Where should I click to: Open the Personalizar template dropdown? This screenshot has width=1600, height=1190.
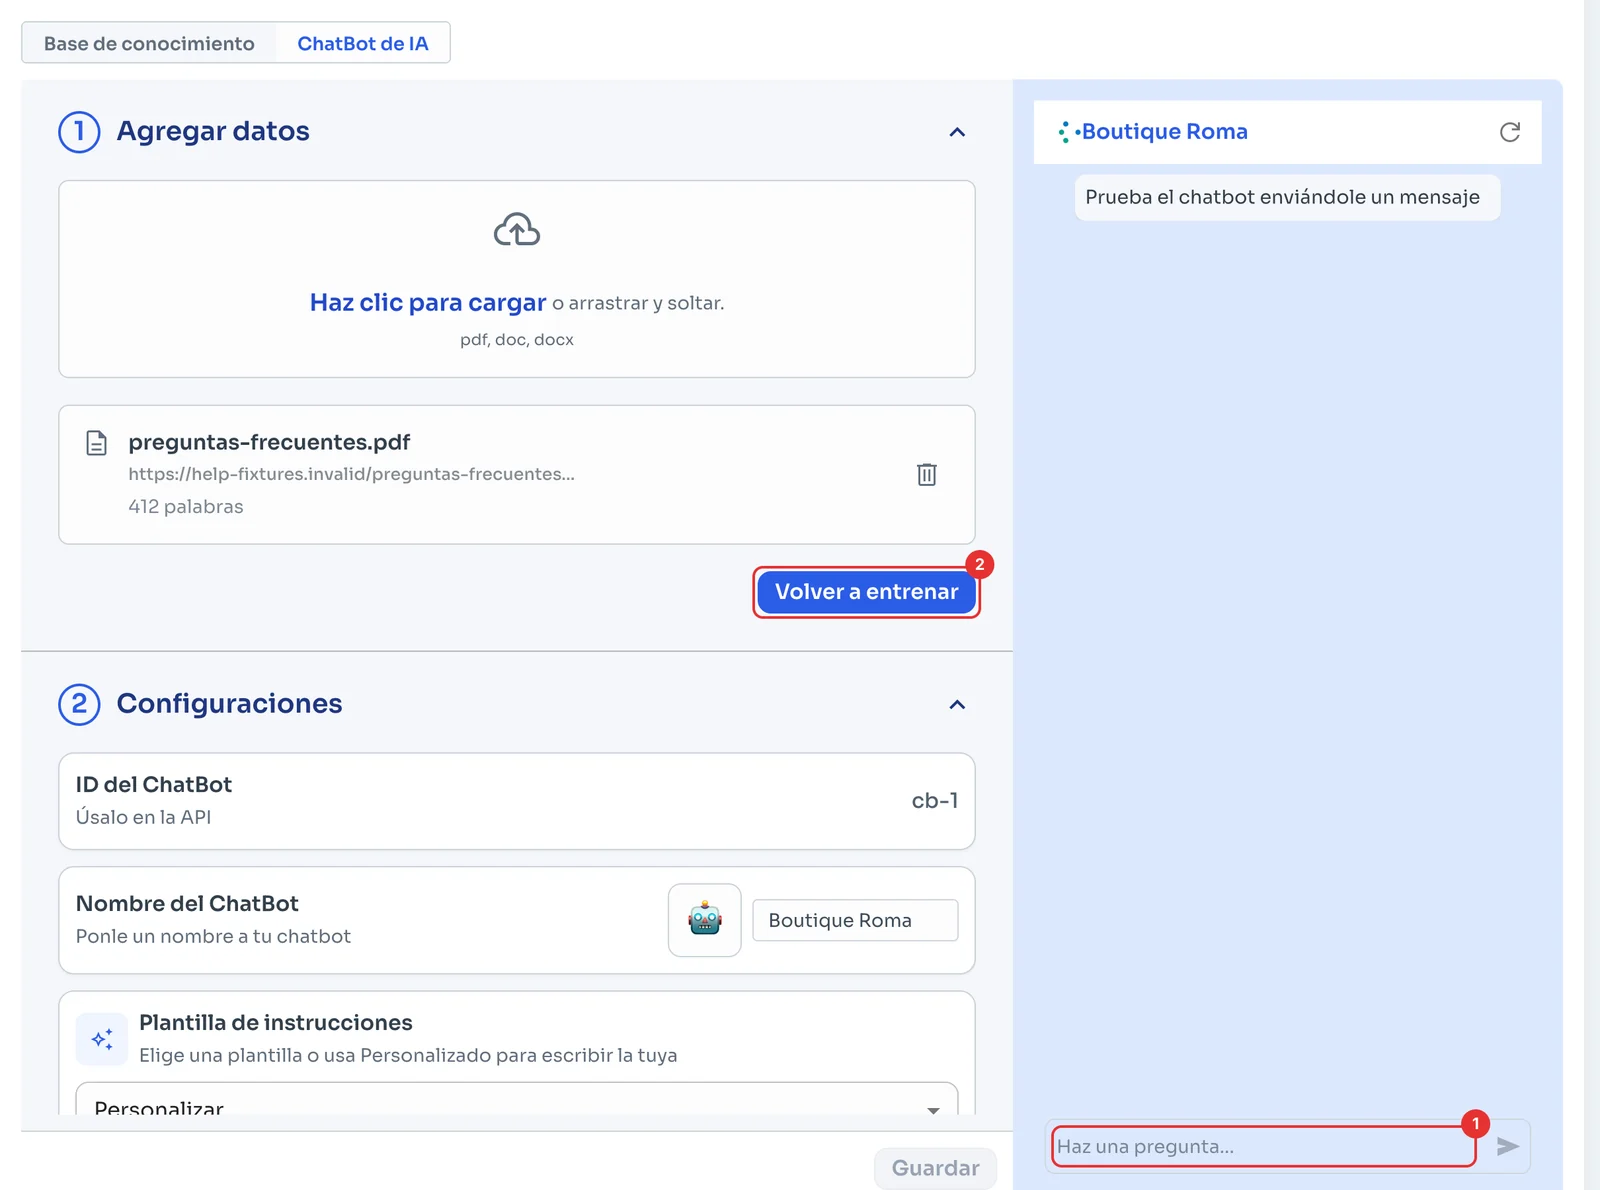pyautogui.click(x=517, y=1100)
